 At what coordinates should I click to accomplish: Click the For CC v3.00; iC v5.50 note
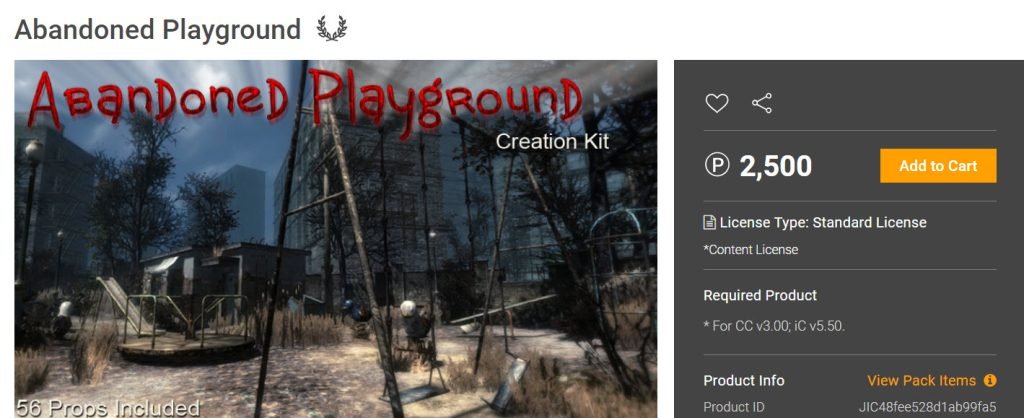point(774,325)
